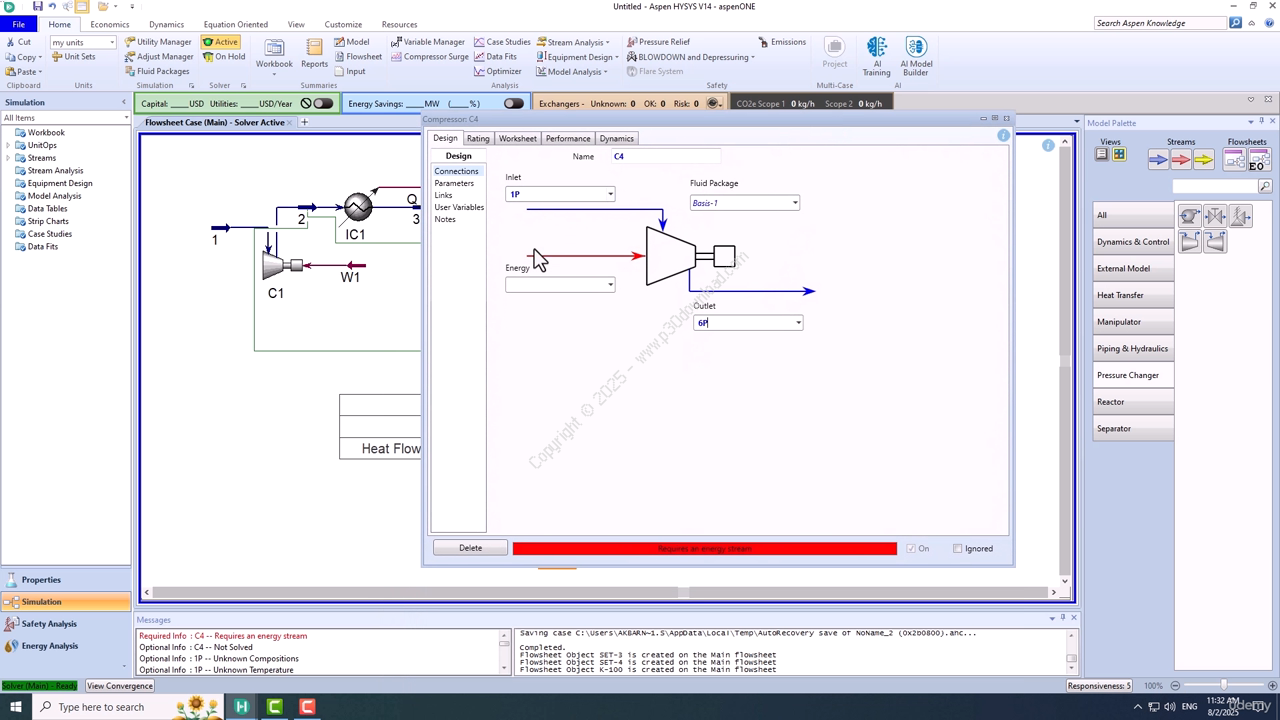This screenshot has width=1280, height=720.
Task: Open the Utility Manager
Action: [158, 42]
